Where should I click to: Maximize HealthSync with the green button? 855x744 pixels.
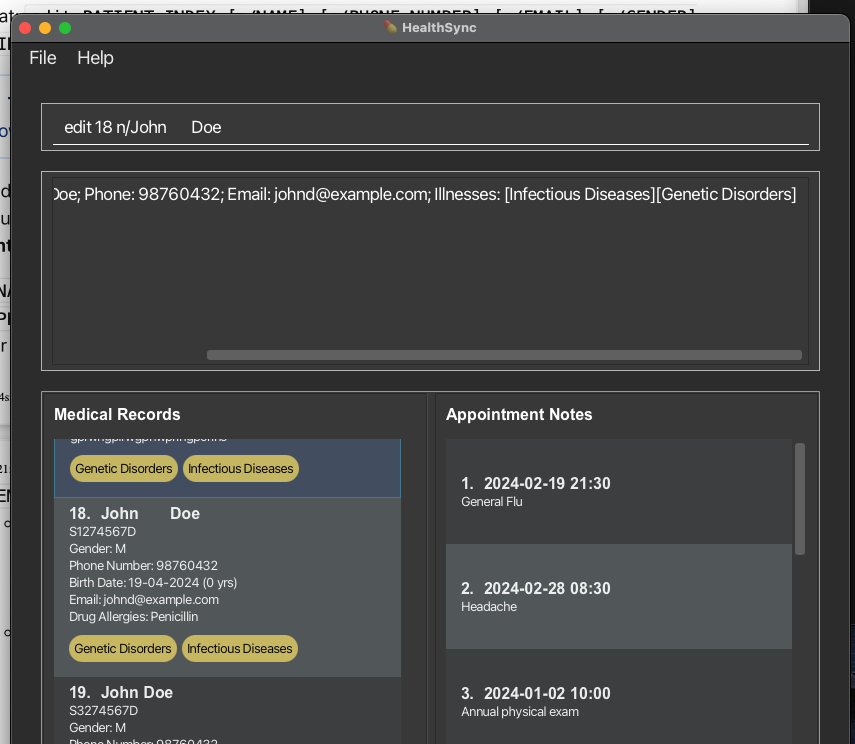65,28
